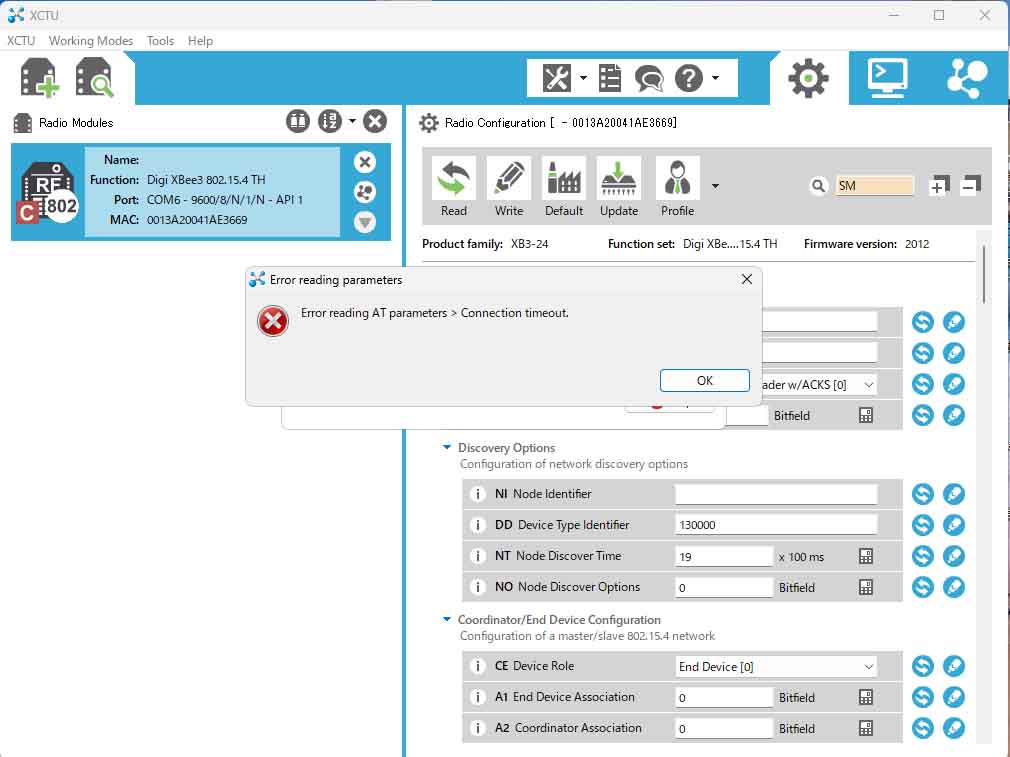
Task: Click the Discover radio modules icon
Action: [x=94, y=77]
